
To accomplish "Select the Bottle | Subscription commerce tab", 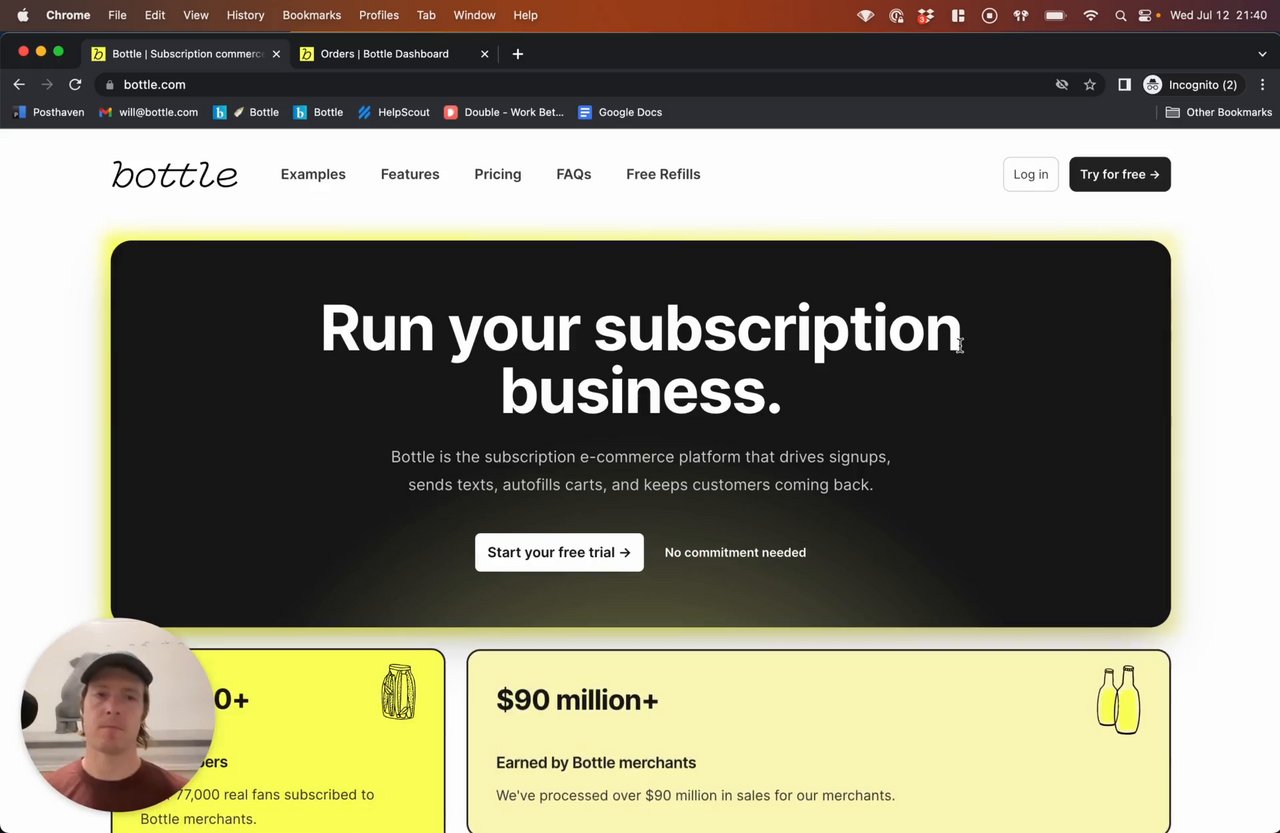I will coord(185,54).
